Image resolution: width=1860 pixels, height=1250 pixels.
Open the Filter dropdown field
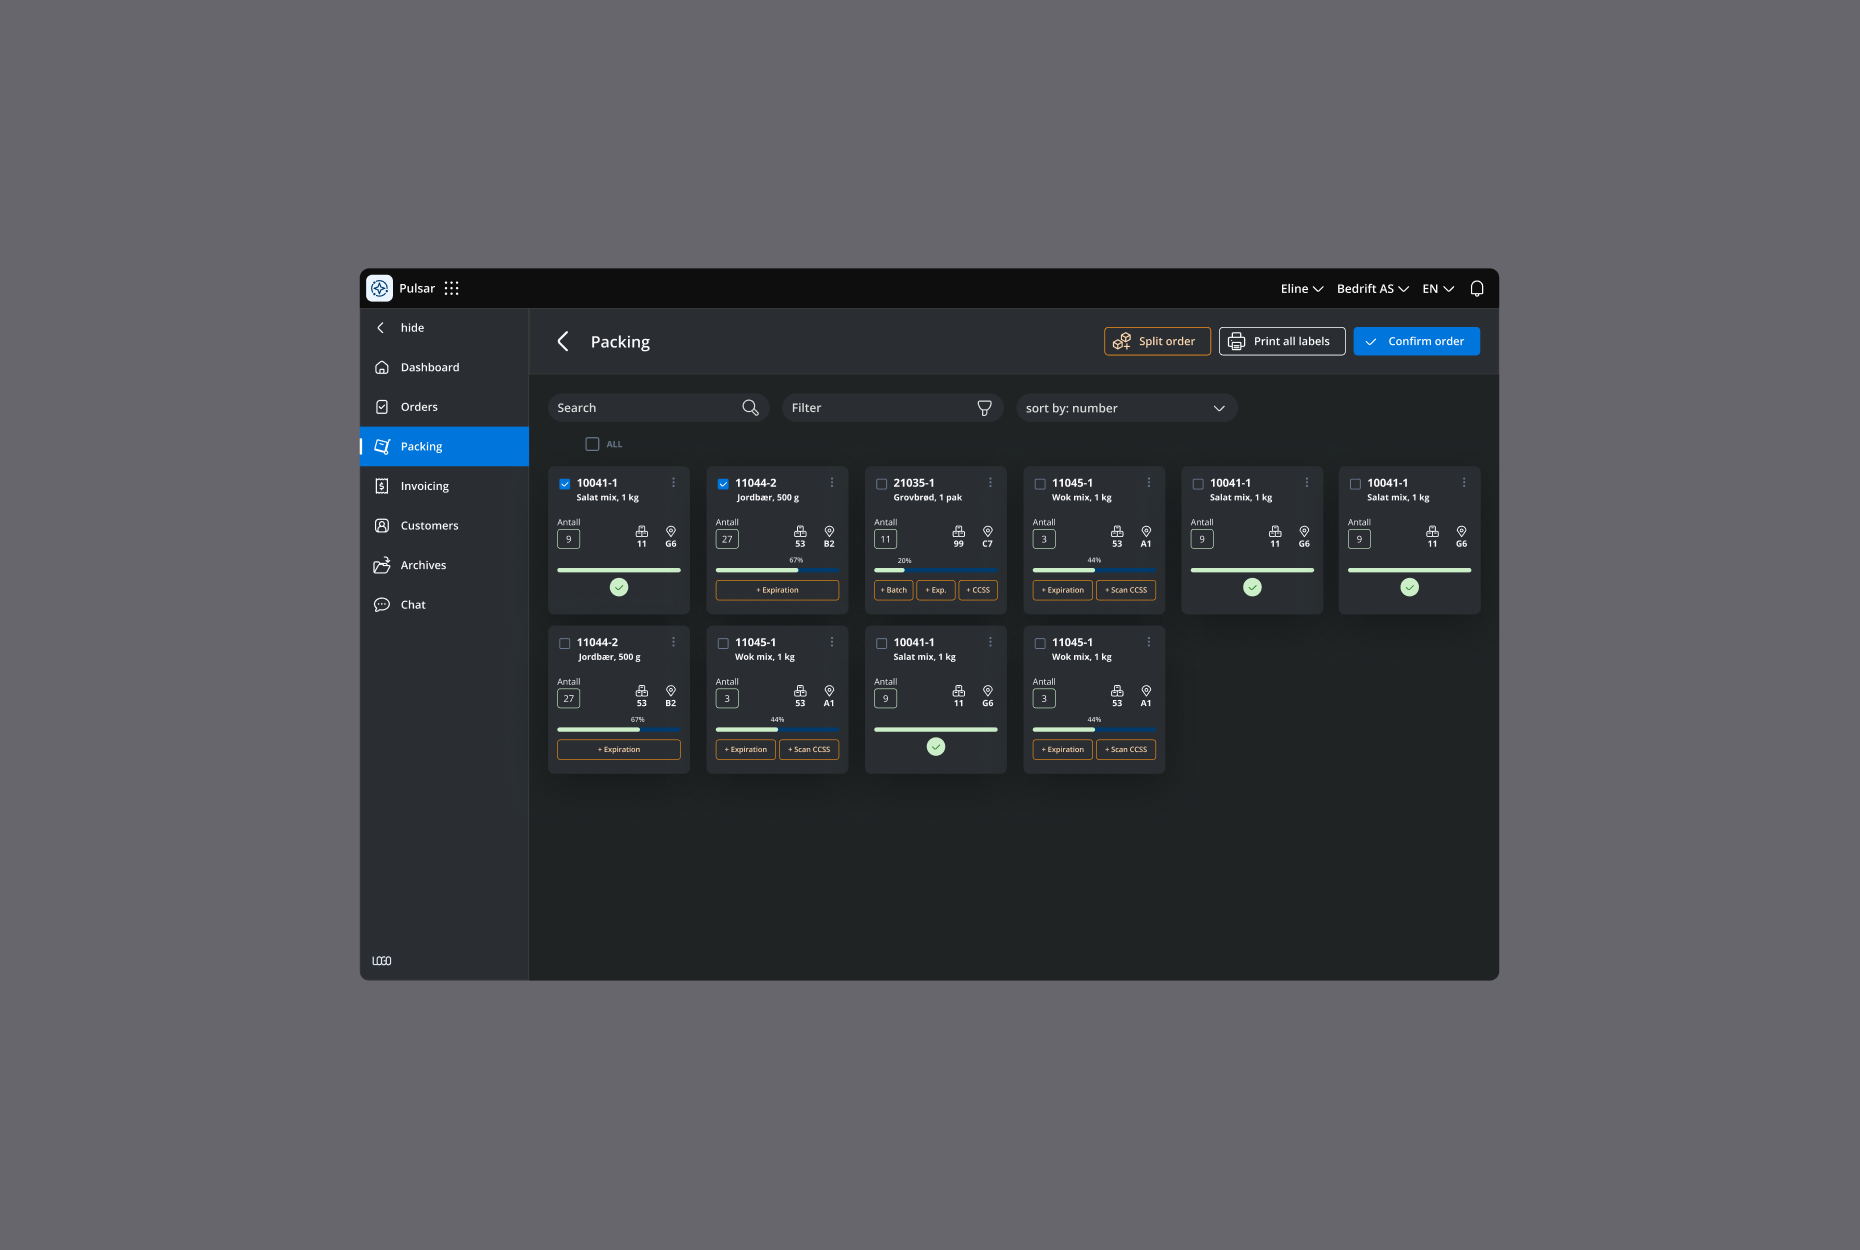click(x=892, y=408)
